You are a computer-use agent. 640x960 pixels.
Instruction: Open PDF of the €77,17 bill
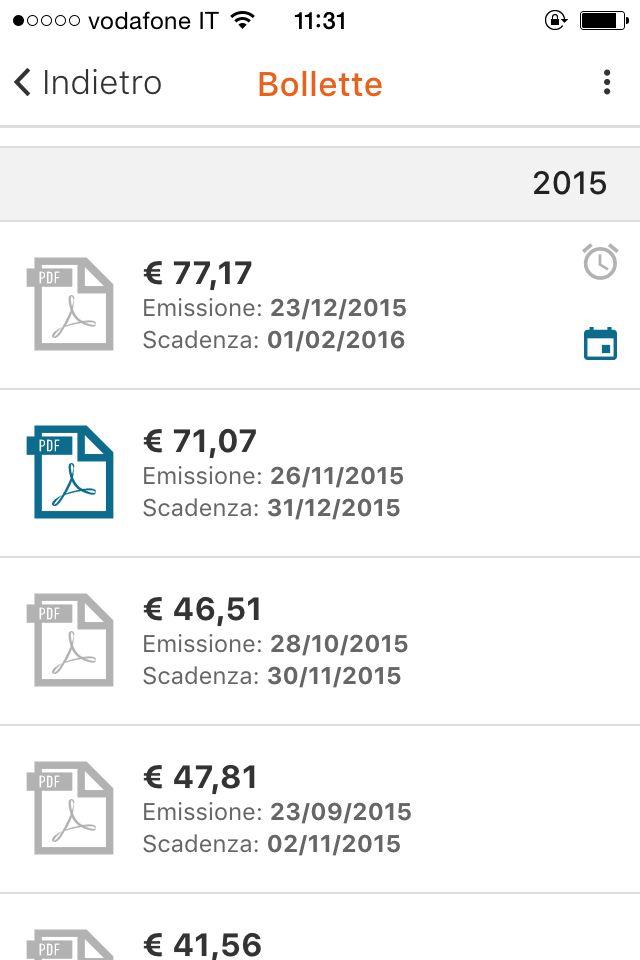(x=69, y=304)
